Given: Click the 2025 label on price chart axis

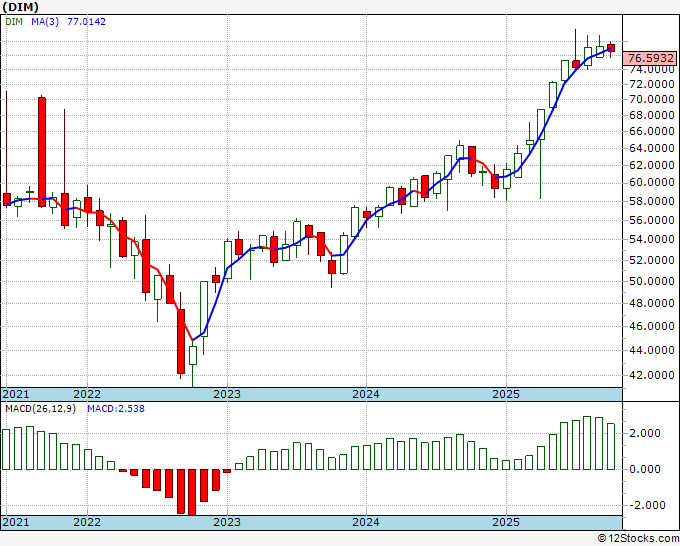Looking at the screenshot, I should point(506,394).
